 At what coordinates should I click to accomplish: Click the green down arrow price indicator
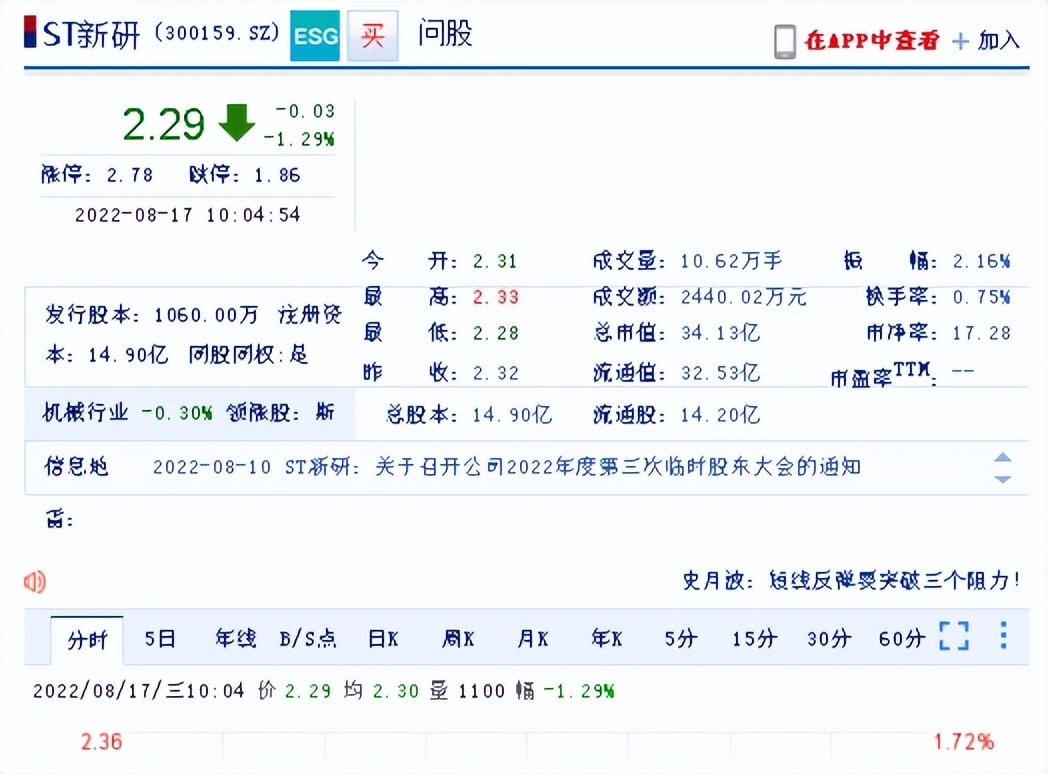coord(236,123)
